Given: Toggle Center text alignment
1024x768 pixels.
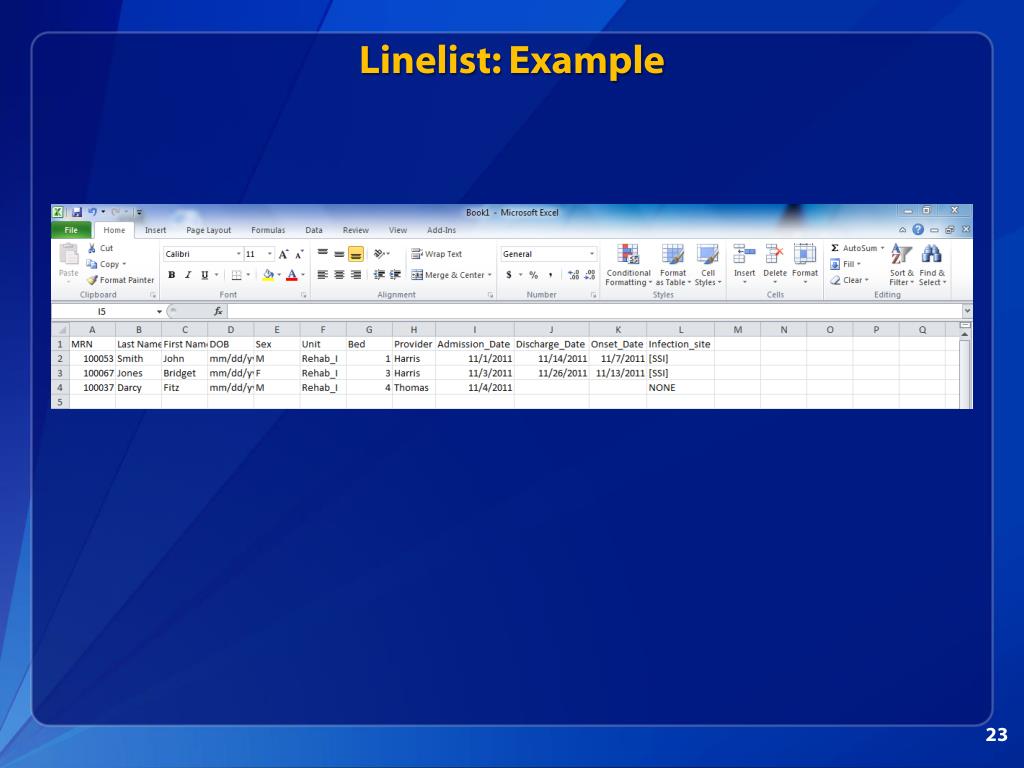Looking at the screenshot, I should pyautogui.click(x=339, y=275).
